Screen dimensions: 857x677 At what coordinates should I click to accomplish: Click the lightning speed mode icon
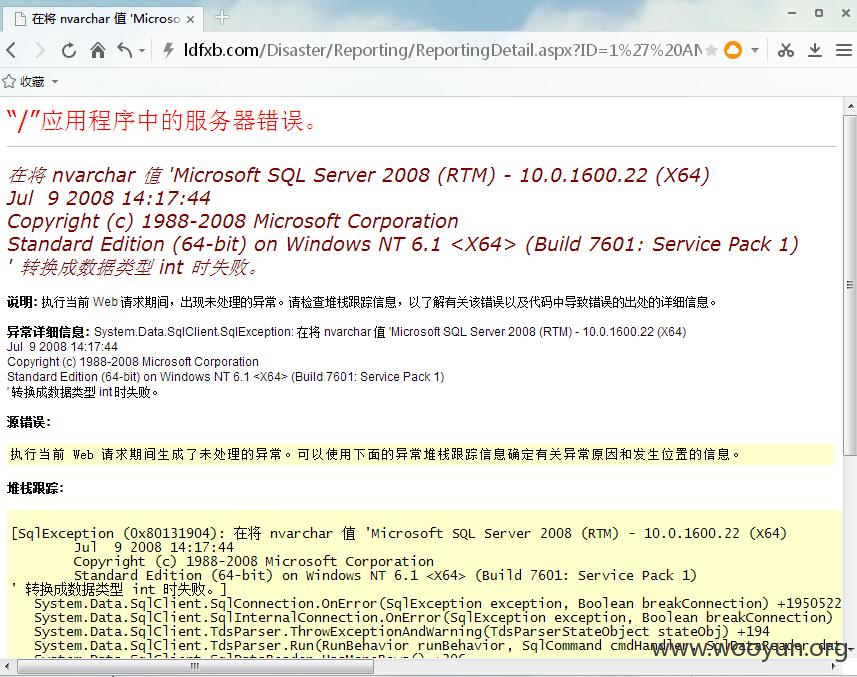coord(168,50)
